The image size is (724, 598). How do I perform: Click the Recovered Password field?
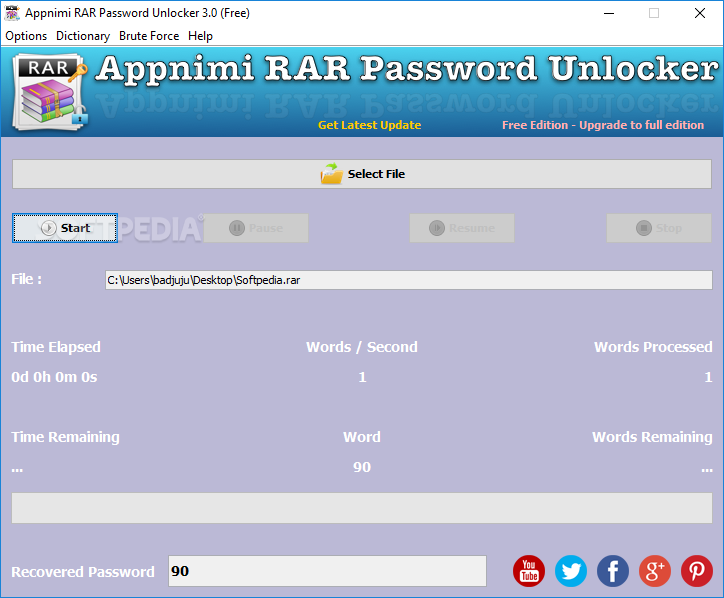click(x=327, y=571)
